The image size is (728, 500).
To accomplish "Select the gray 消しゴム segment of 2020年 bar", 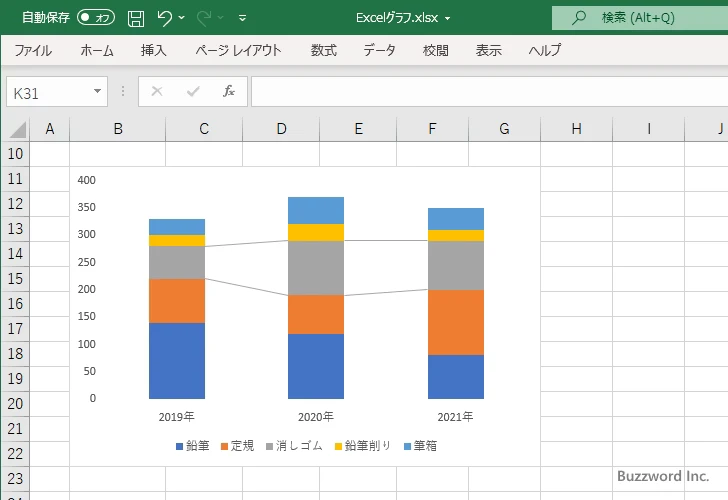I will click(316, 268).
